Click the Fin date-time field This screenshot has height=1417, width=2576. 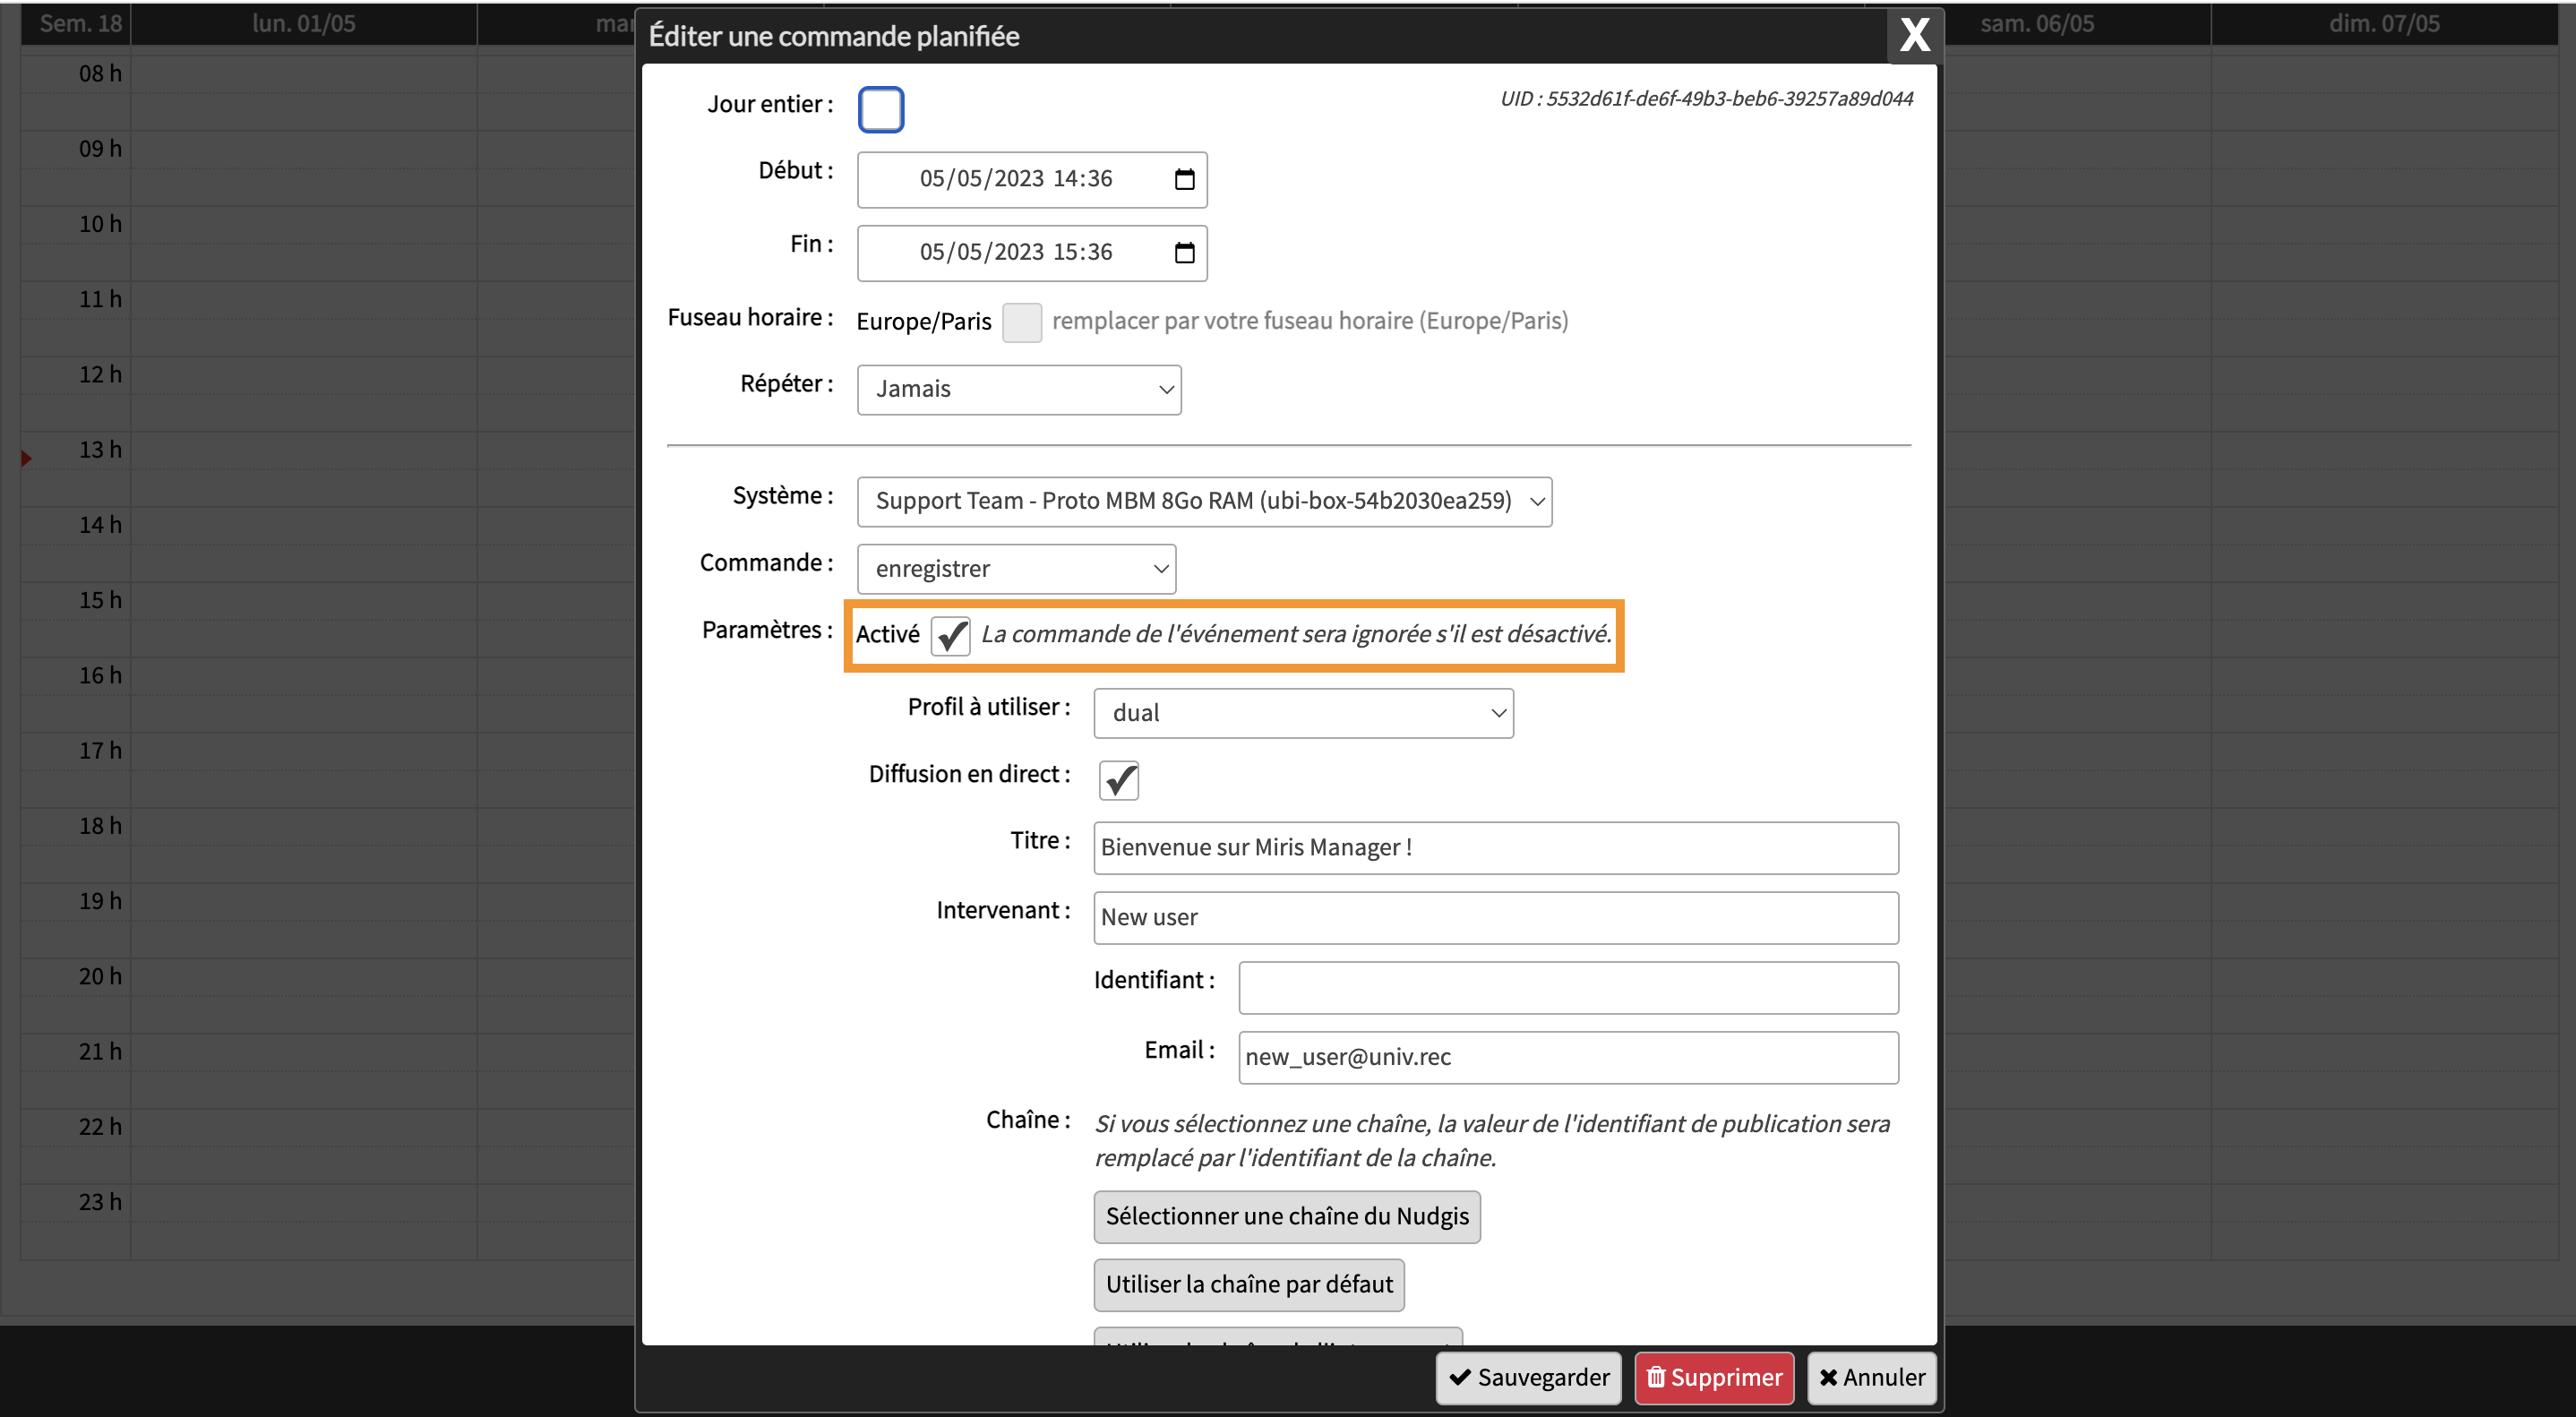pyautogui.click(x=1032, y=252)
